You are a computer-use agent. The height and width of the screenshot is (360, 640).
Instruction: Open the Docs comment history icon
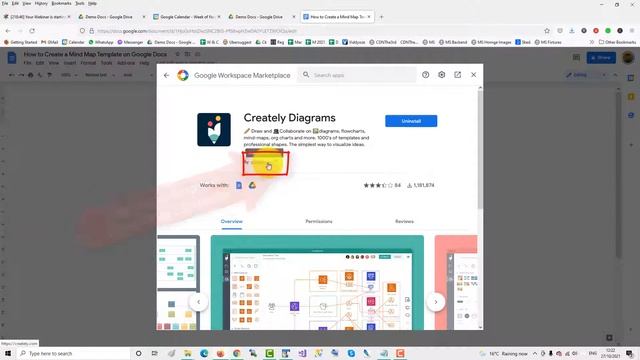tap(576, 58)
